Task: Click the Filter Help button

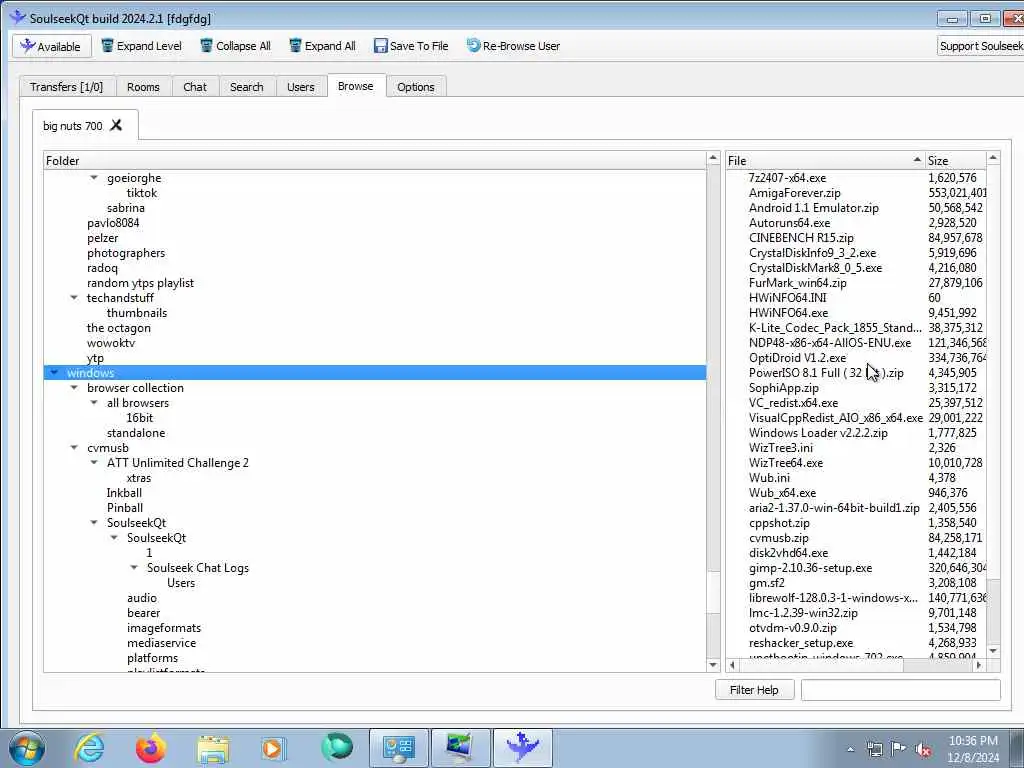Action: click(x=754, y=690)
